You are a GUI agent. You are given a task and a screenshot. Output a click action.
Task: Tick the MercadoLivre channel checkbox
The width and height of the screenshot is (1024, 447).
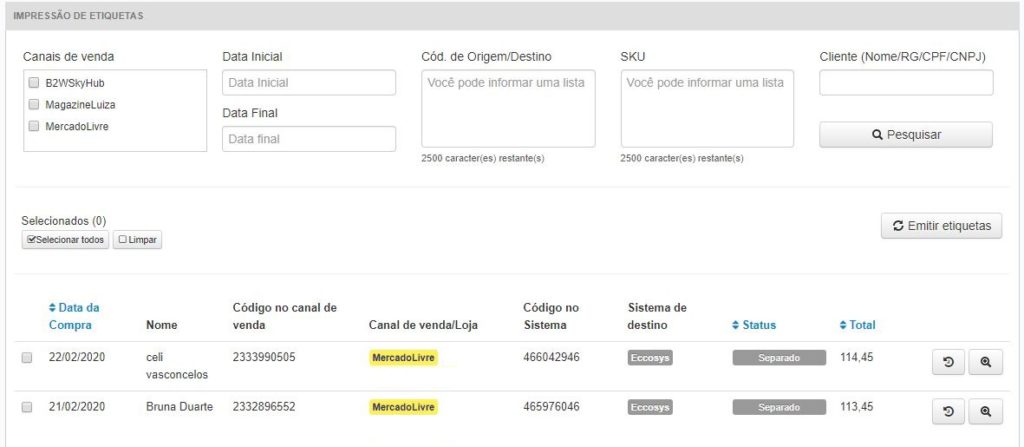tap(34, 127)
